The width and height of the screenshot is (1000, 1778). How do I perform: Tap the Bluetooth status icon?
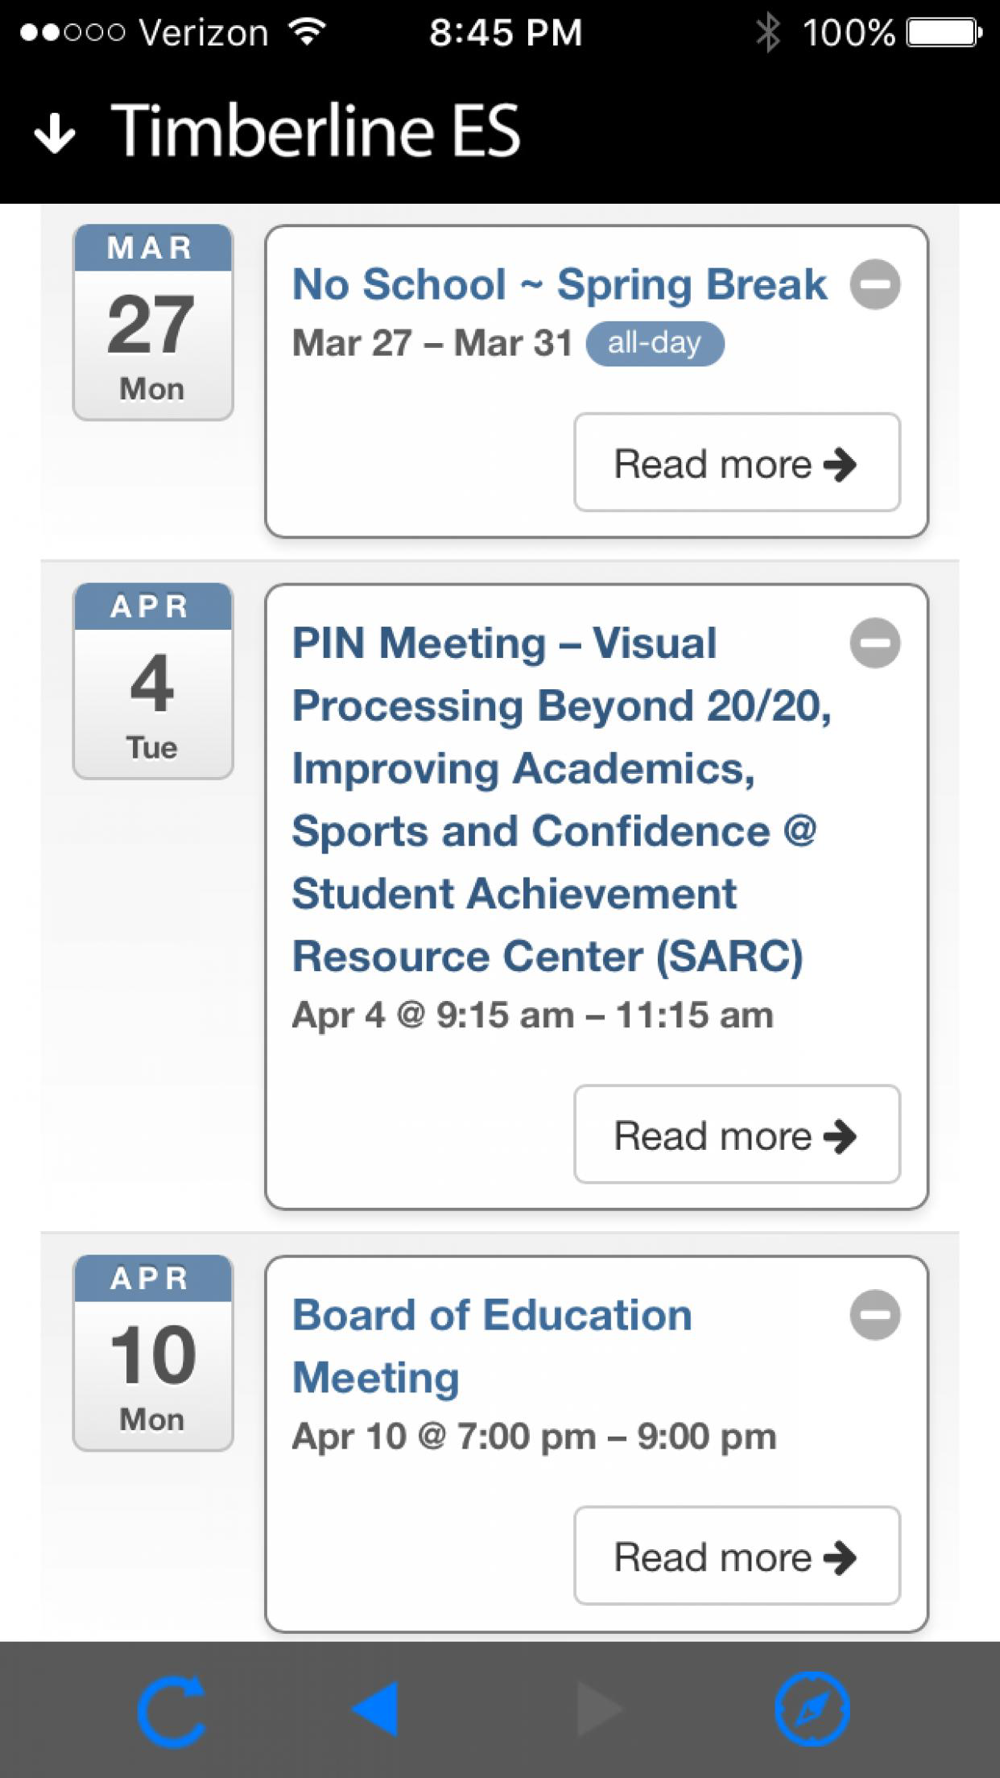[x=768, y=33]
